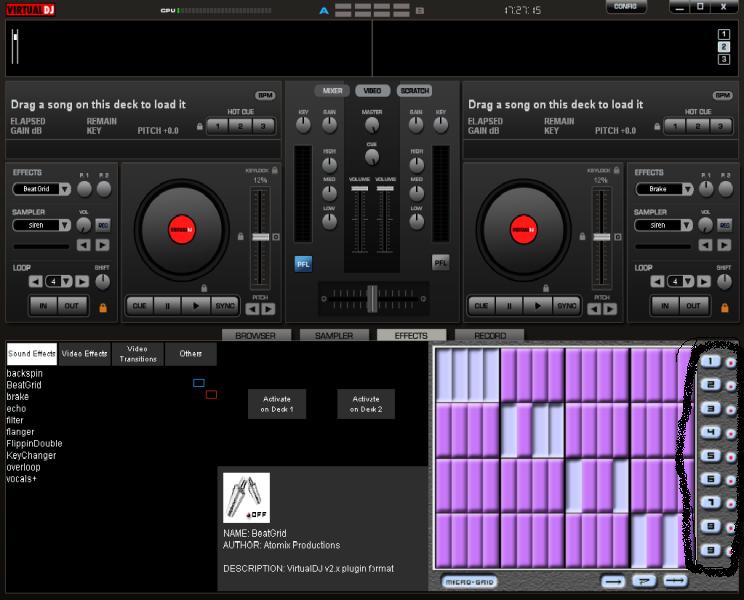
Task: Click the left deck sampler REC icon
Action: [102, 226]
